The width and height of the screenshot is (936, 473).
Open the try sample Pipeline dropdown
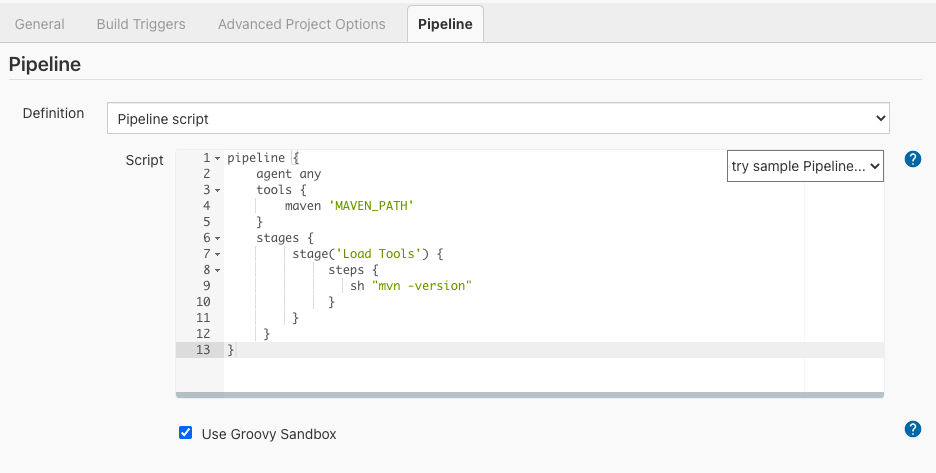[x=805, y=166]
